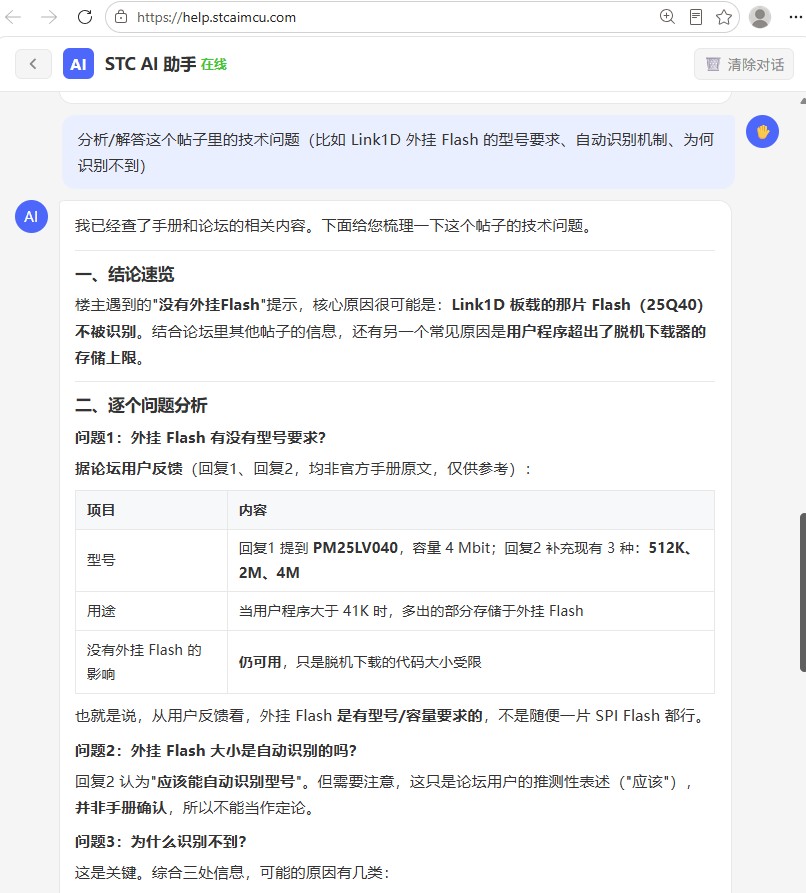The width and height of the screenshot is (806, 893).
Task: Bookmark this page with the star icon
Action: (724, 17)
